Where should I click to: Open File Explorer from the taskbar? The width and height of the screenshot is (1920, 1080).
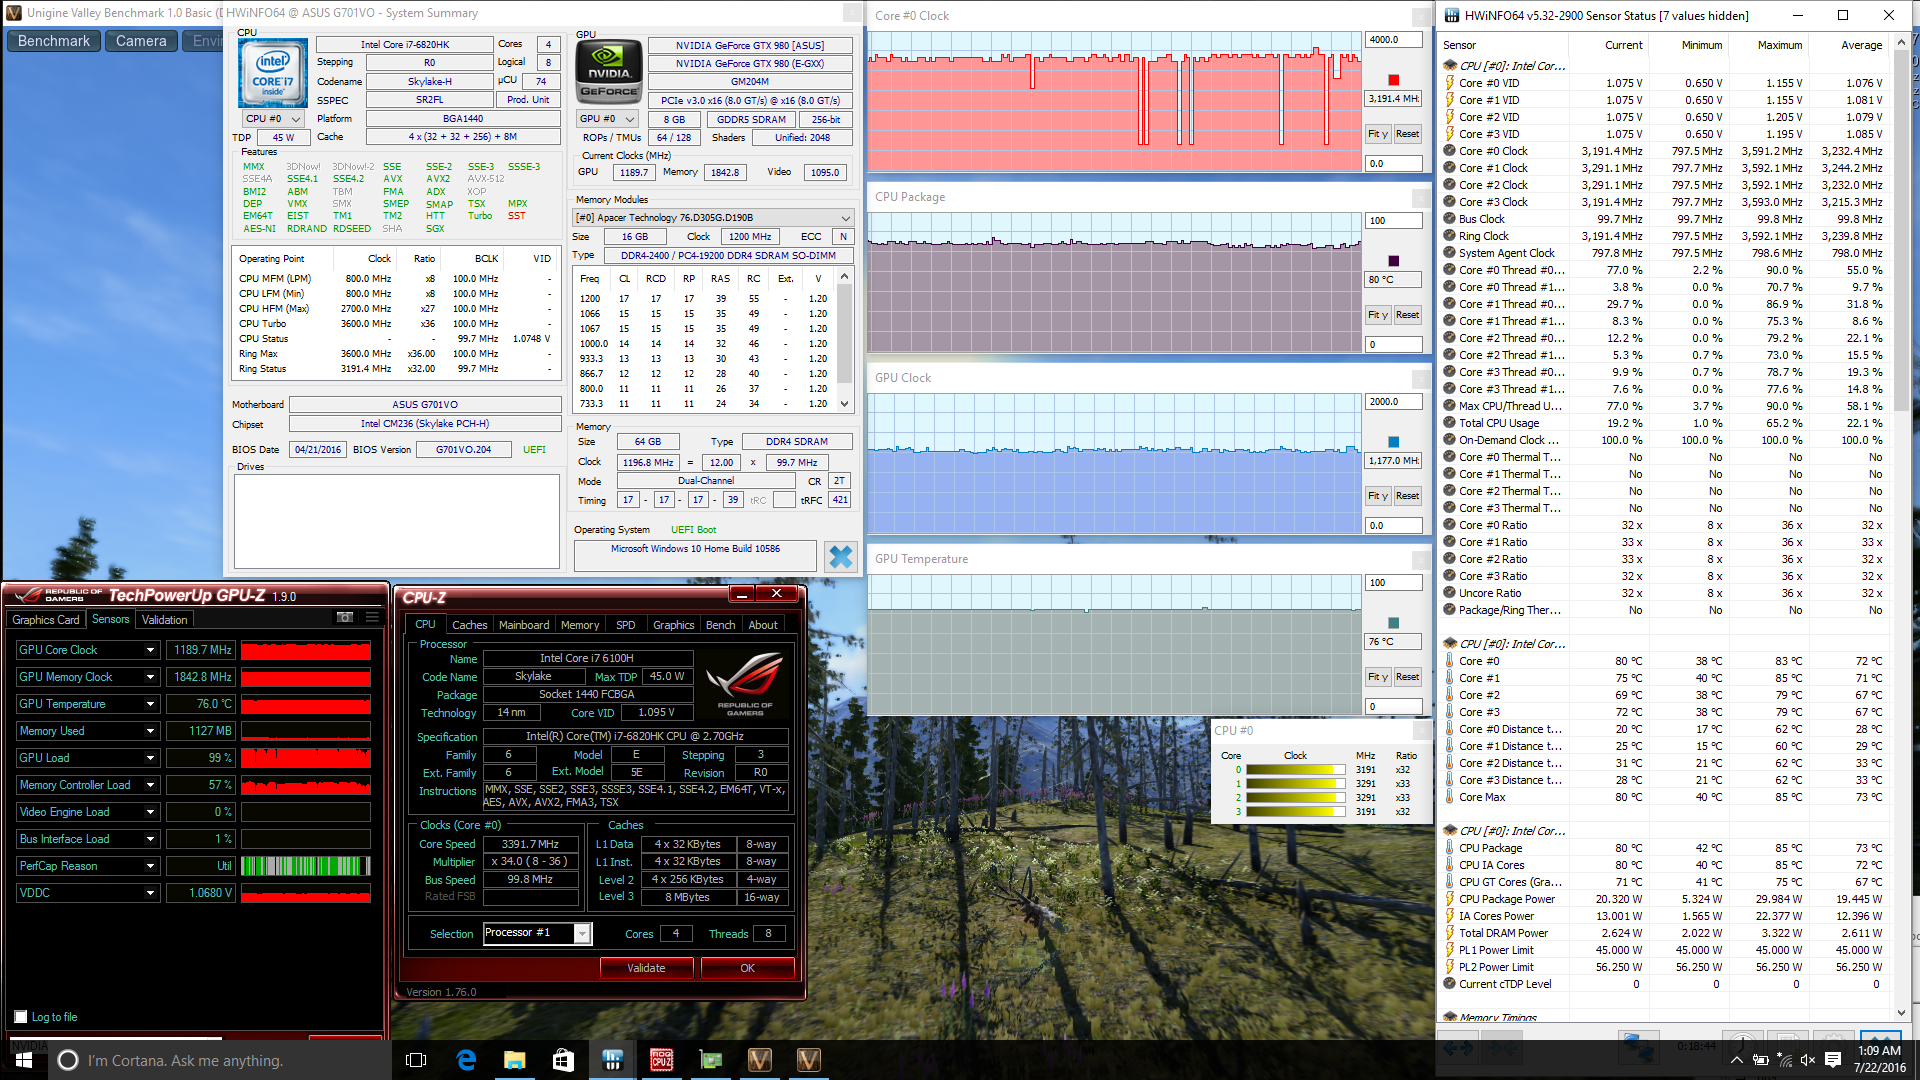(515, 1060)
